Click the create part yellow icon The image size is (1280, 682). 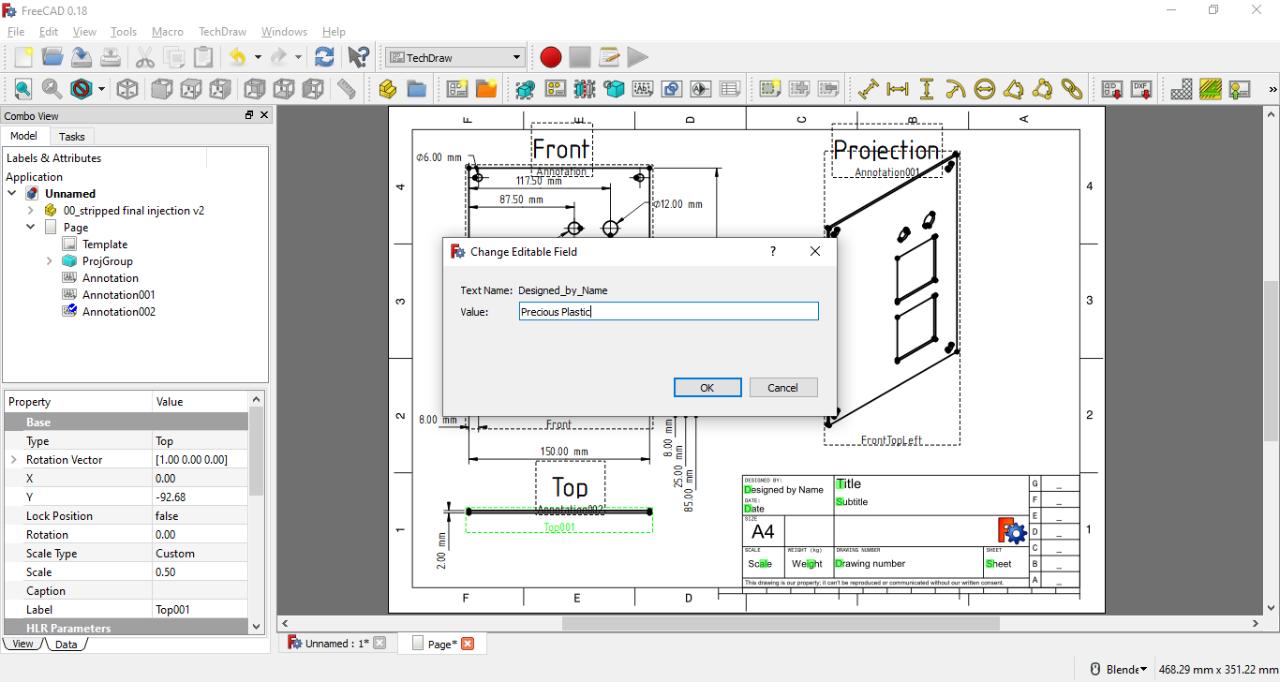pyautogui.click(x=388, y=90)
